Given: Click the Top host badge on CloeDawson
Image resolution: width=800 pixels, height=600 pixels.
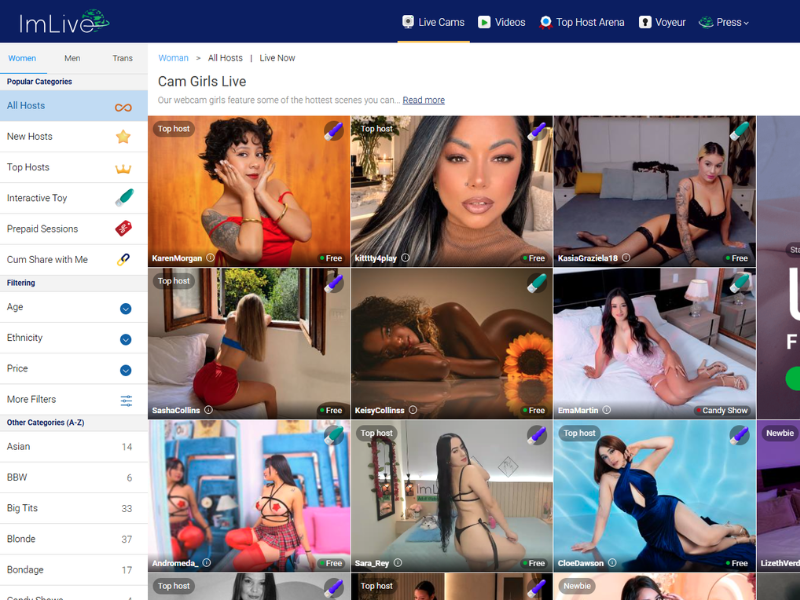Looking at the screenshot, I should tap(580, 433).
